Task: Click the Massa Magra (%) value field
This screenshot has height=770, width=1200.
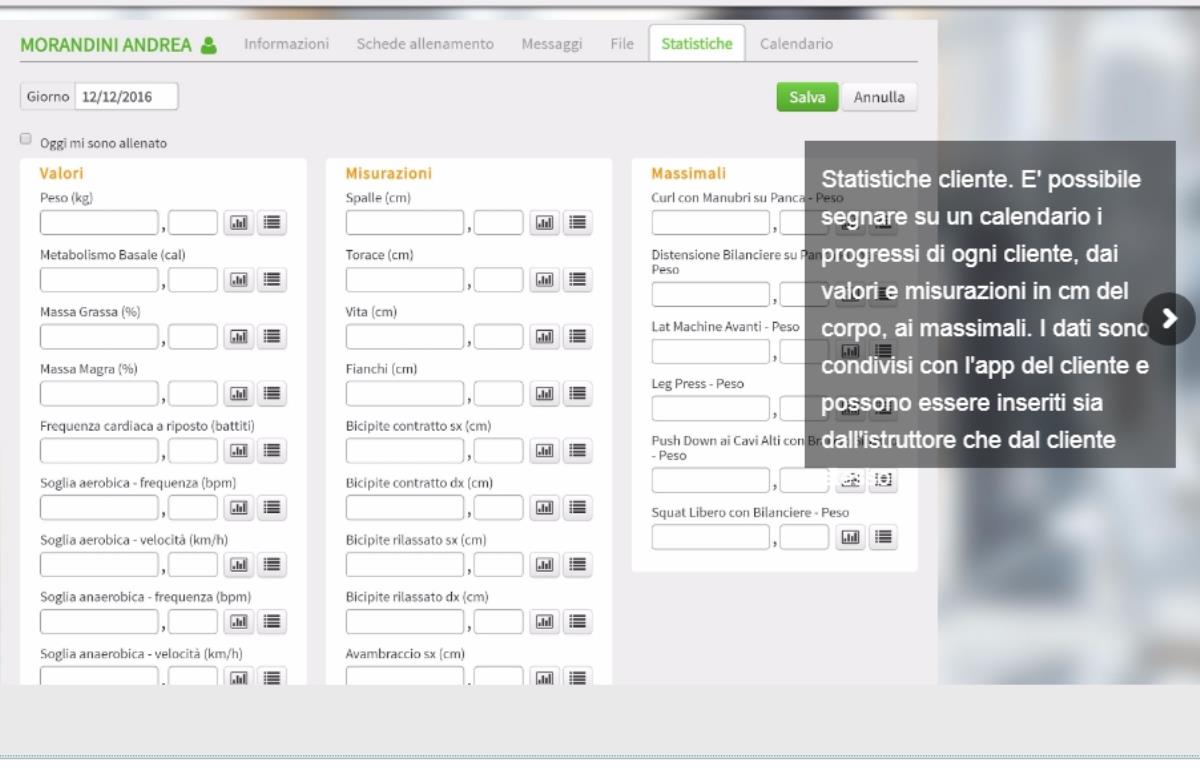Action: (x=99, y=394)
